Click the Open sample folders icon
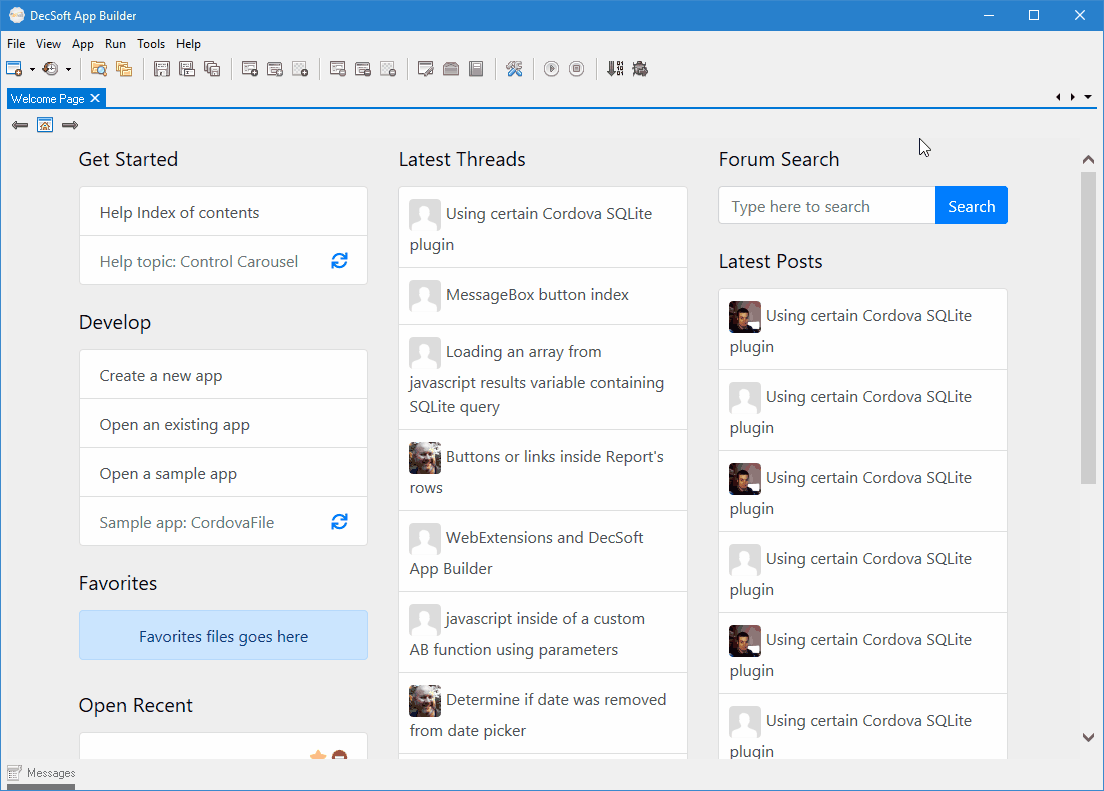The image size is (1104, 791). (124, 69)
